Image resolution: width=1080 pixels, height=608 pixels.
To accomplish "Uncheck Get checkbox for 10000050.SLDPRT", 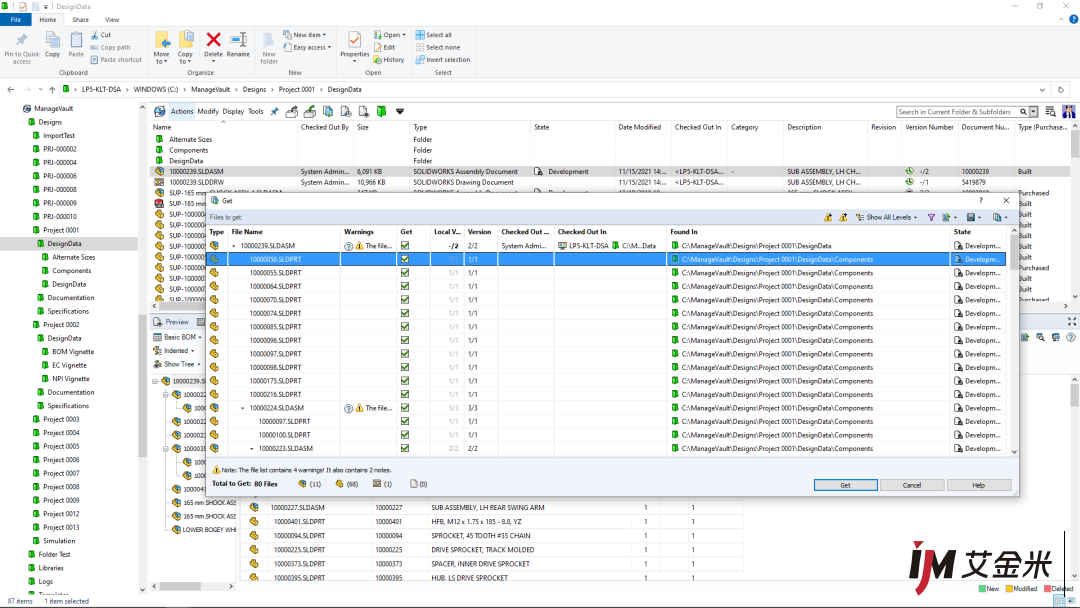I will 405,260.
